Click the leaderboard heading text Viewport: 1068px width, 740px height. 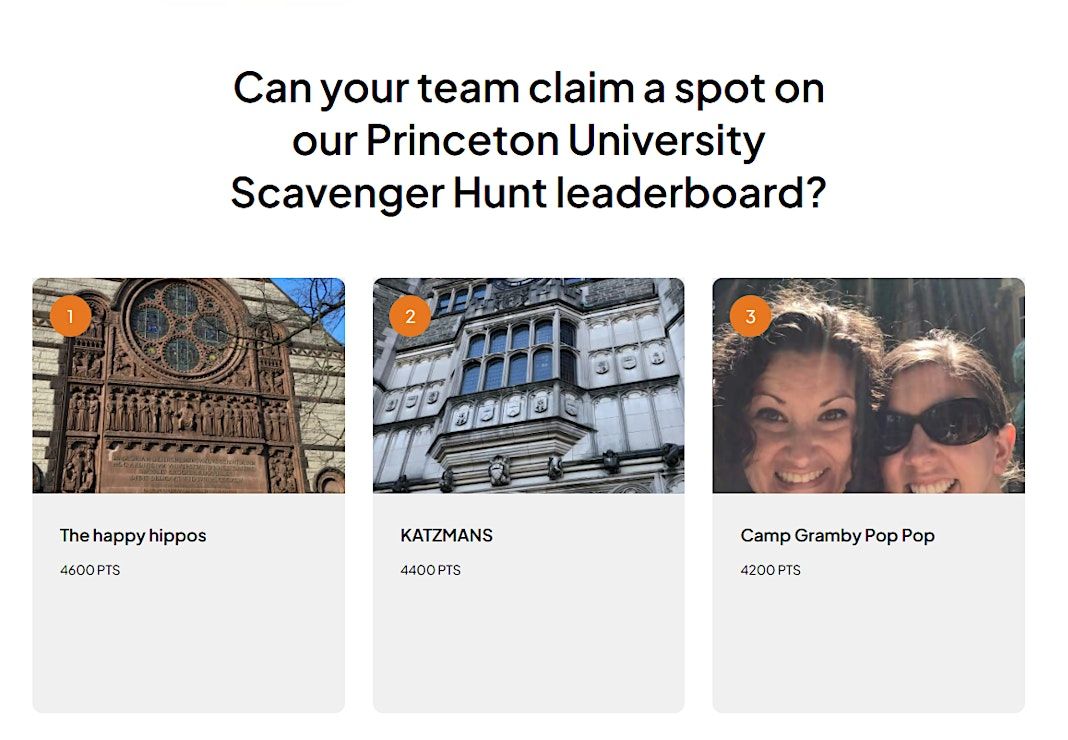coord(529,140)
